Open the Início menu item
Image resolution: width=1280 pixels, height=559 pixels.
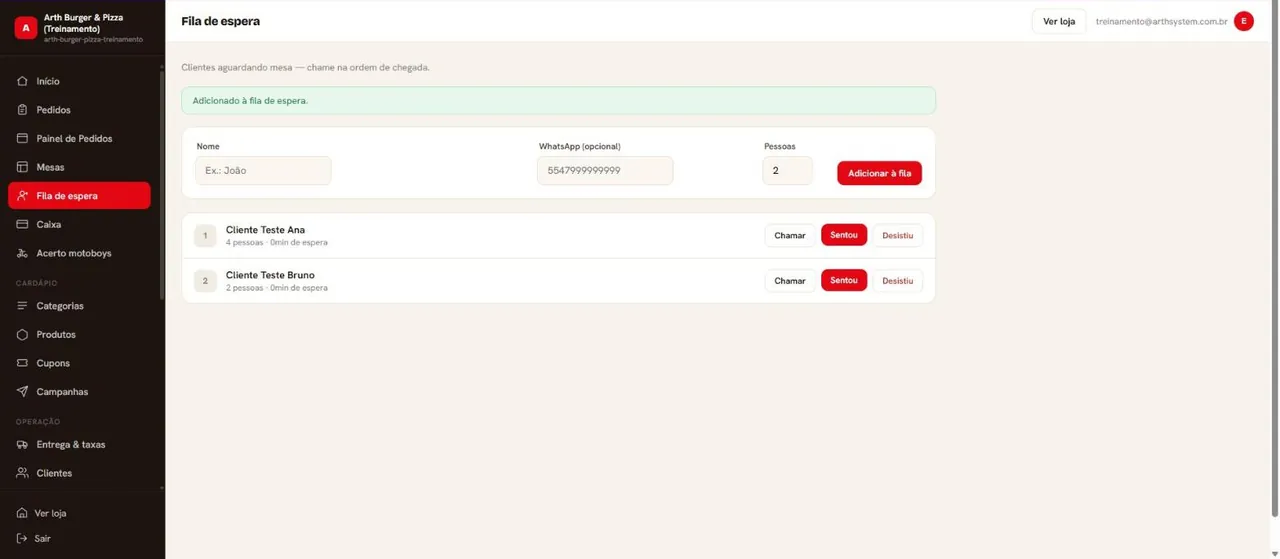[79, 81]
